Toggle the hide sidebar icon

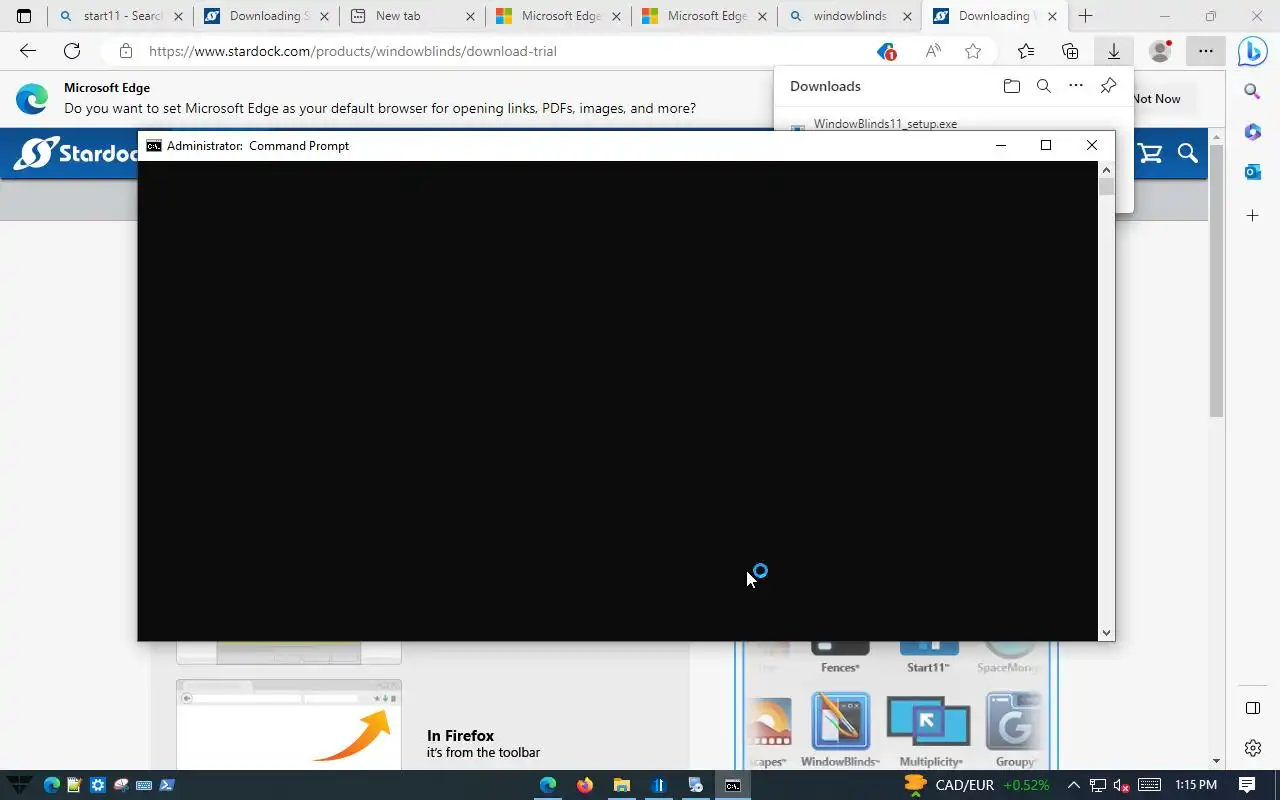1252,708
